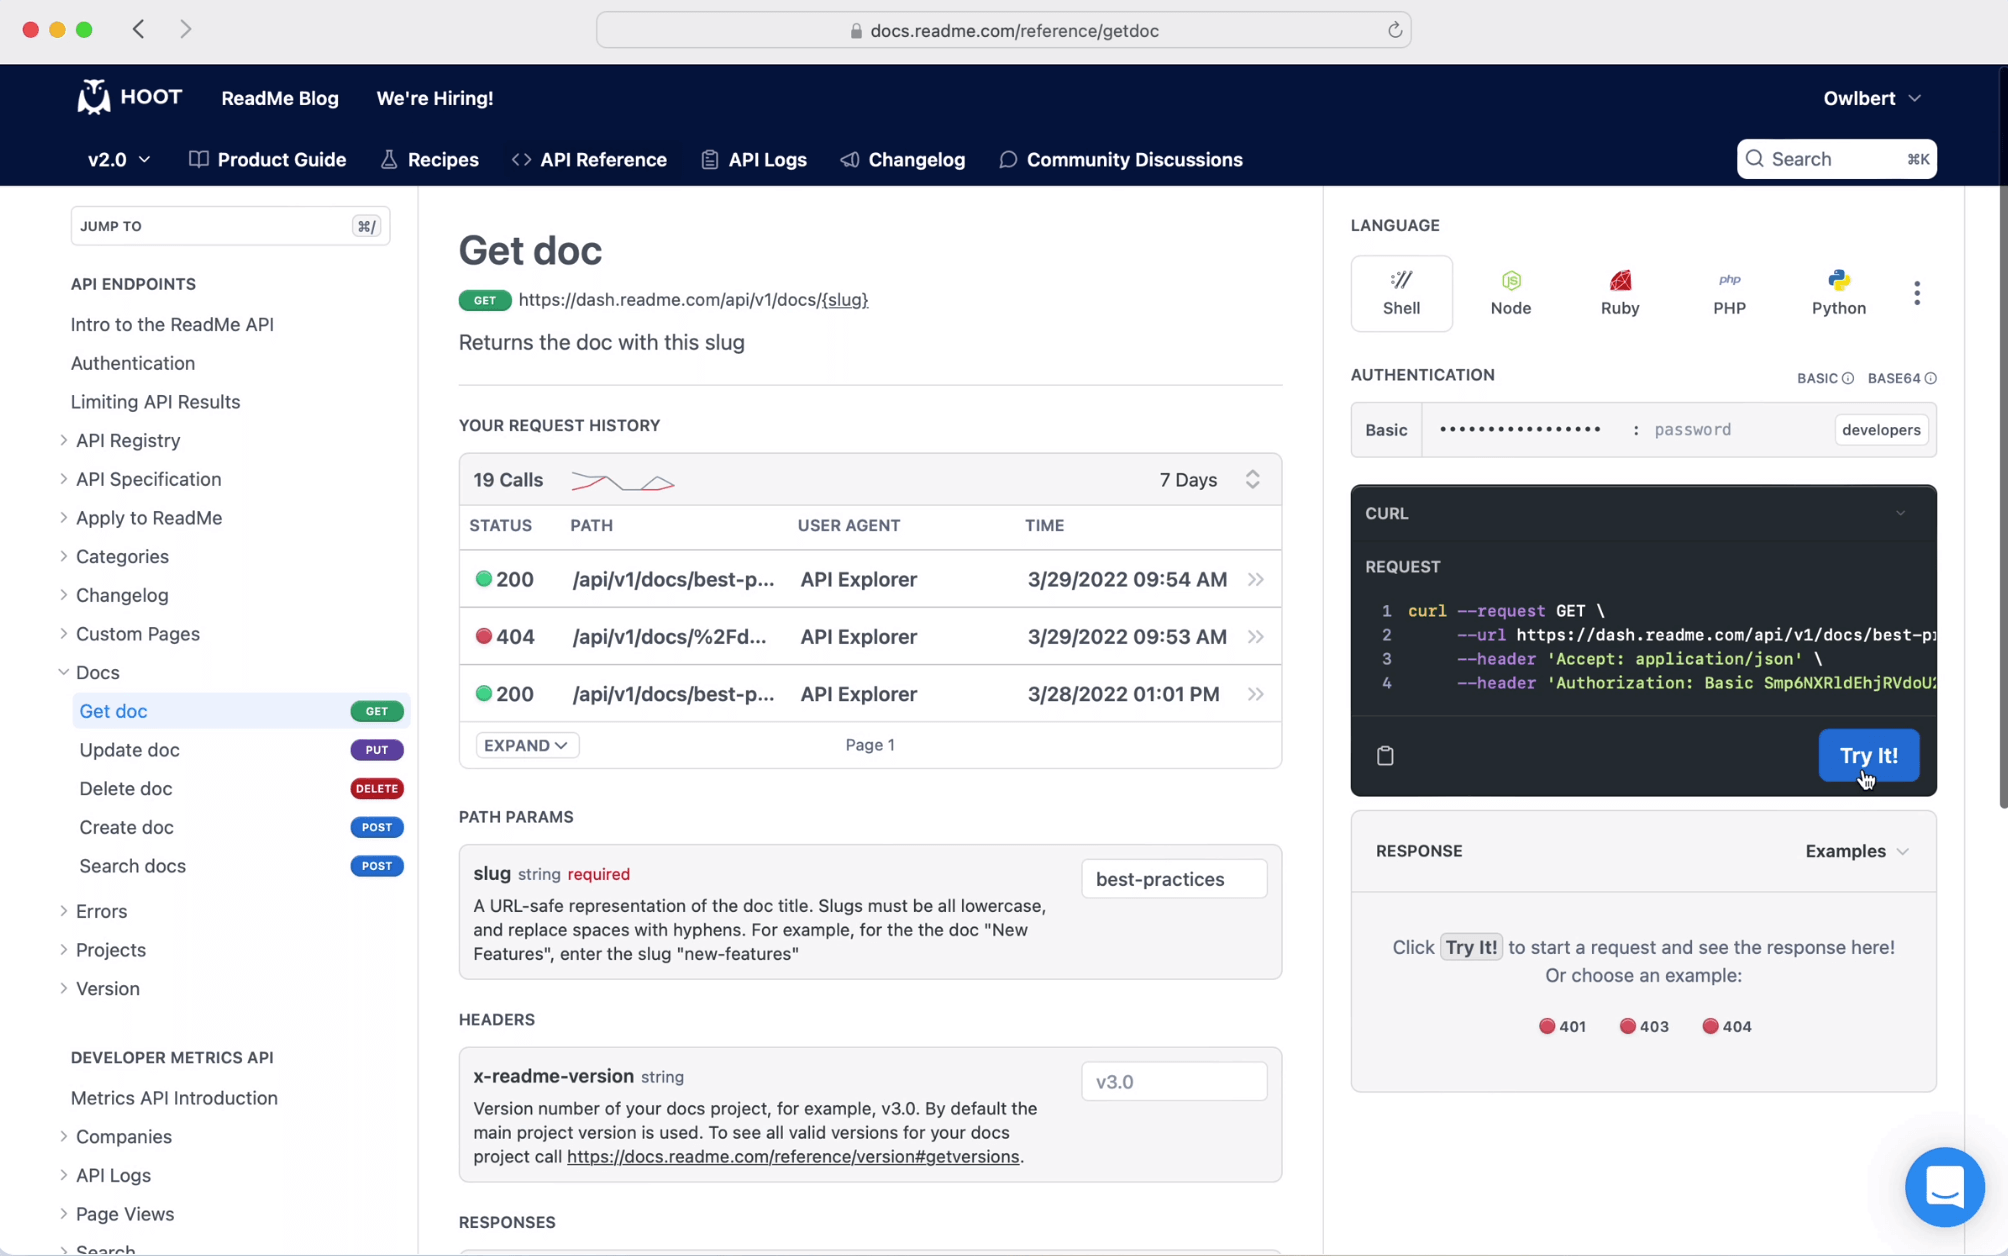The width and height of the screenshot is (2008, 1256).
Task: Click the Product Guide book icon
Action: 198,159
